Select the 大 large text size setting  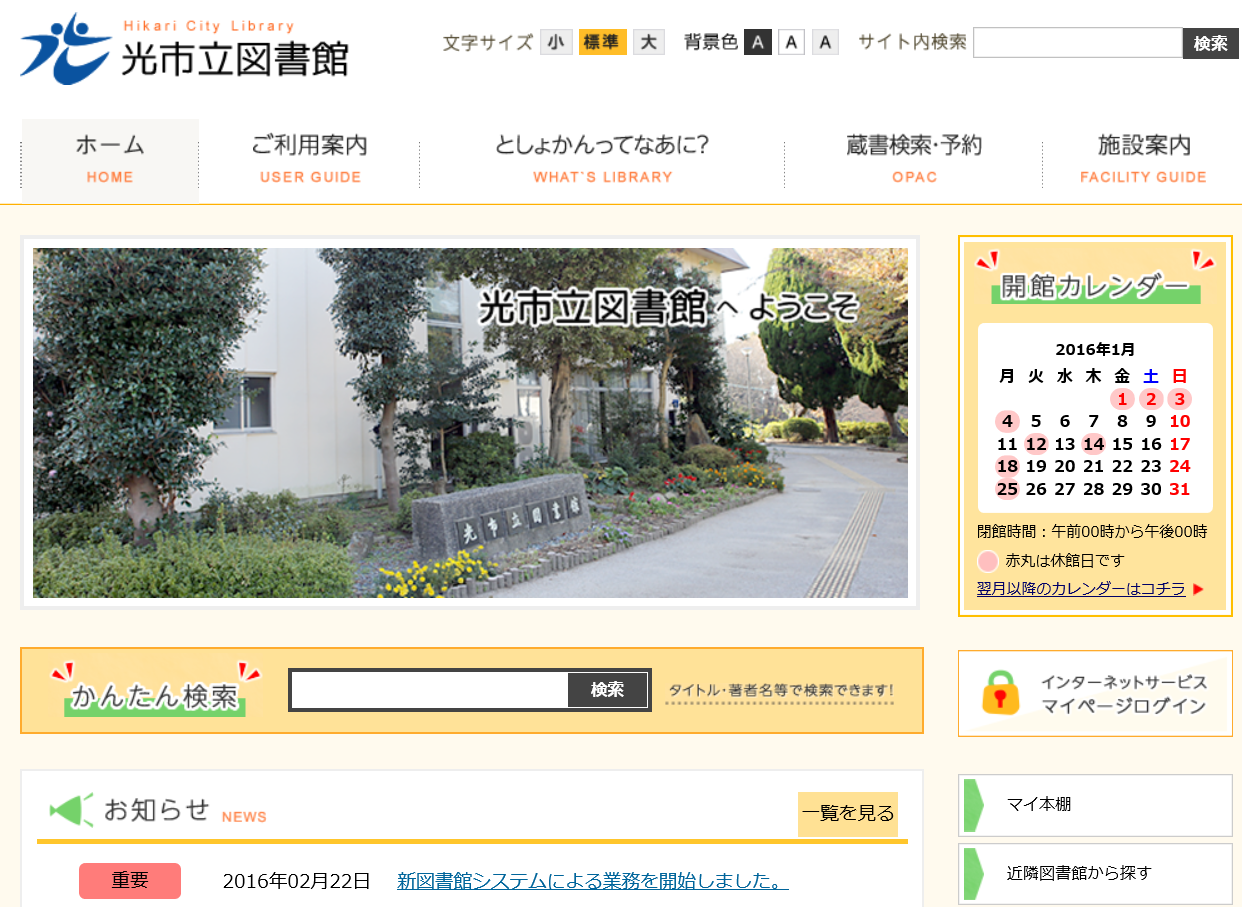pos(647,42)
